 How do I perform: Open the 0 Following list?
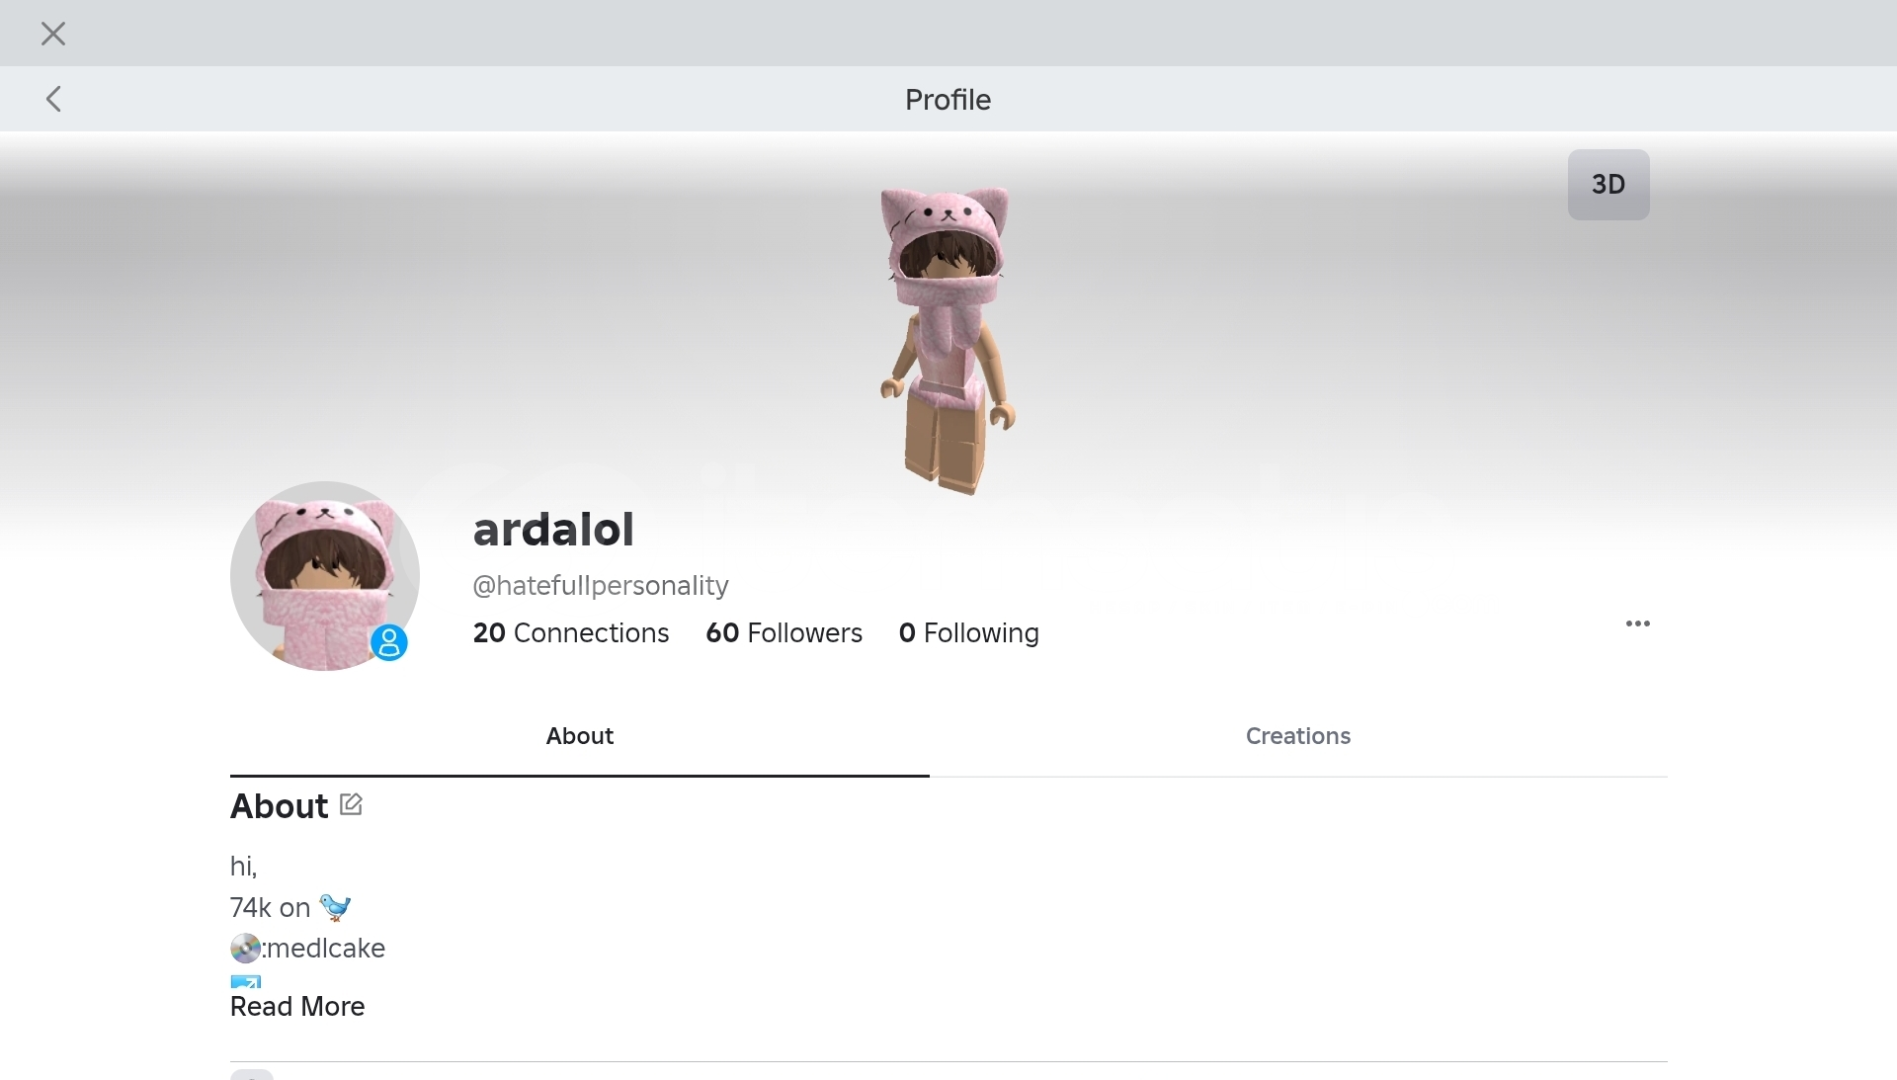969,633
